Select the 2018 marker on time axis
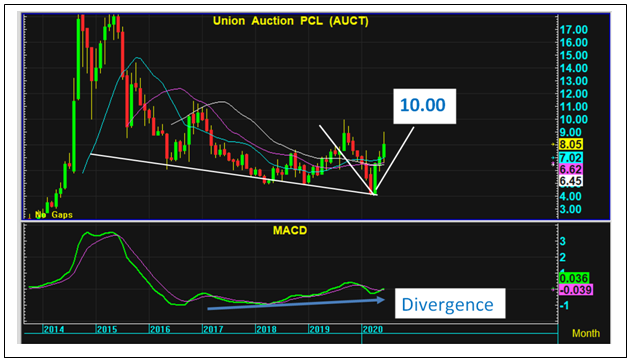 pos(266,329)
